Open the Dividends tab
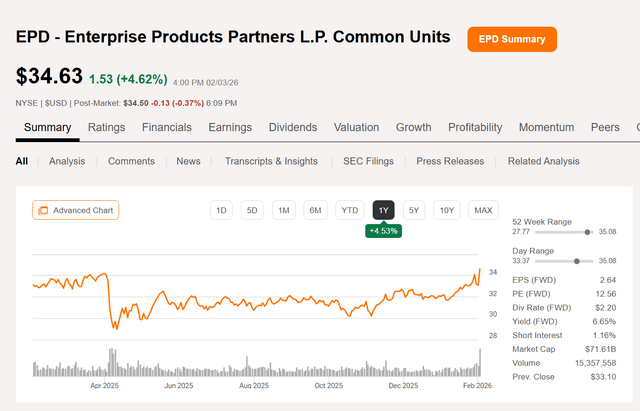The height and width of the screenshot is (411, 640). point(292,128)
